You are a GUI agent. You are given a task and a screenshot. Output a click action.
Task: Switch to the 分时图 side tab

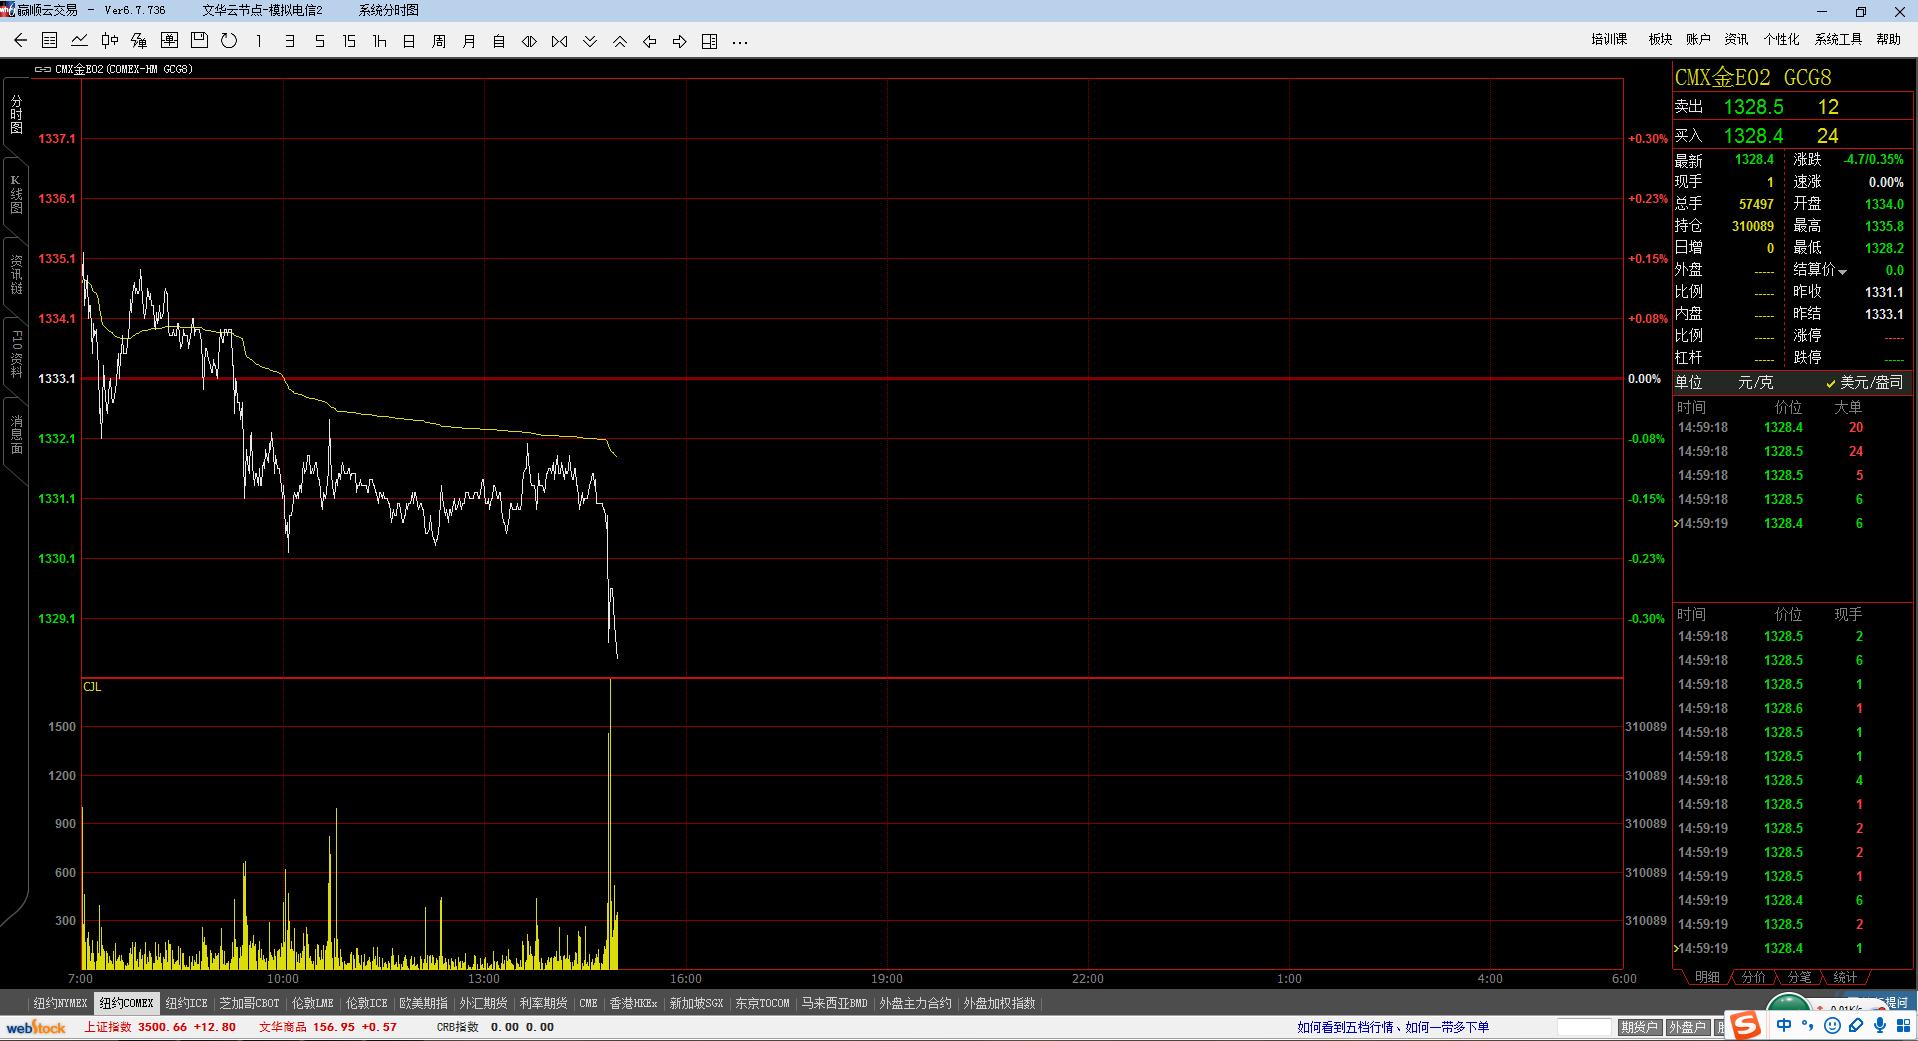click(x=15, y=116)
